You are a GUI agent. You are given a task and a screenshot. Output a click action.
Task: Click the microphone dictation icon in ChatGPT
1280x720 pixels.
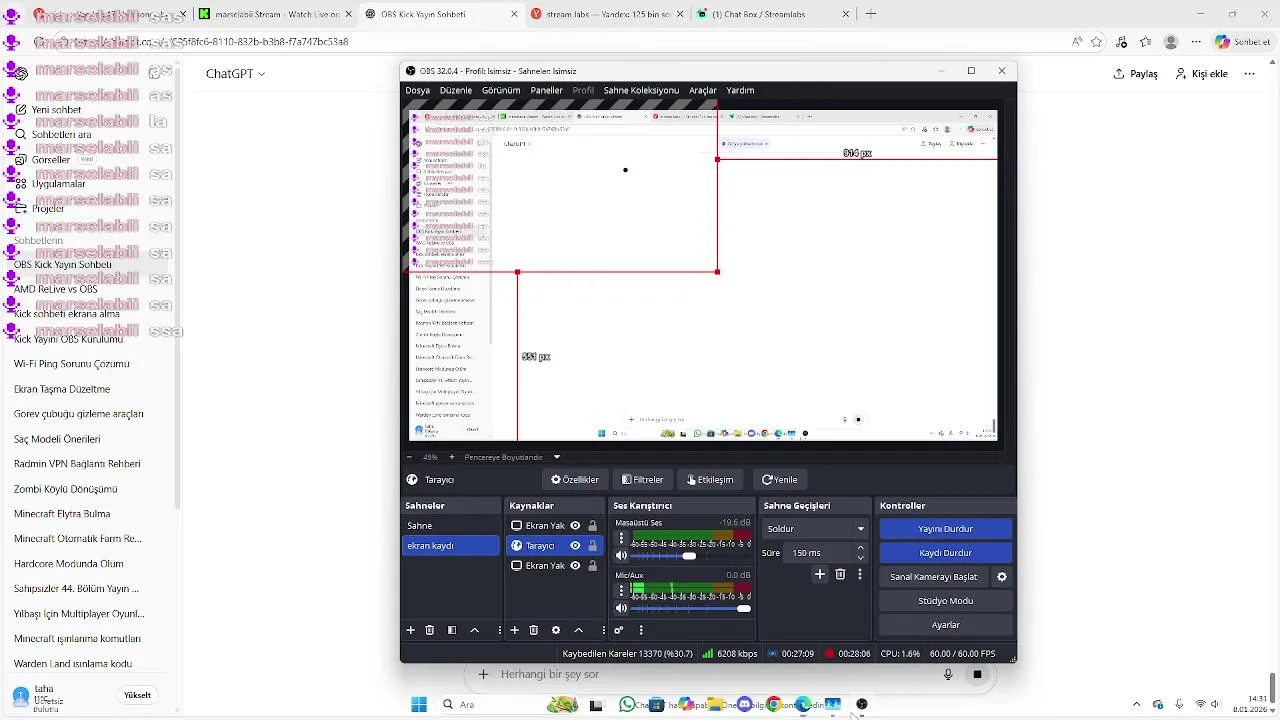[948, 674]
